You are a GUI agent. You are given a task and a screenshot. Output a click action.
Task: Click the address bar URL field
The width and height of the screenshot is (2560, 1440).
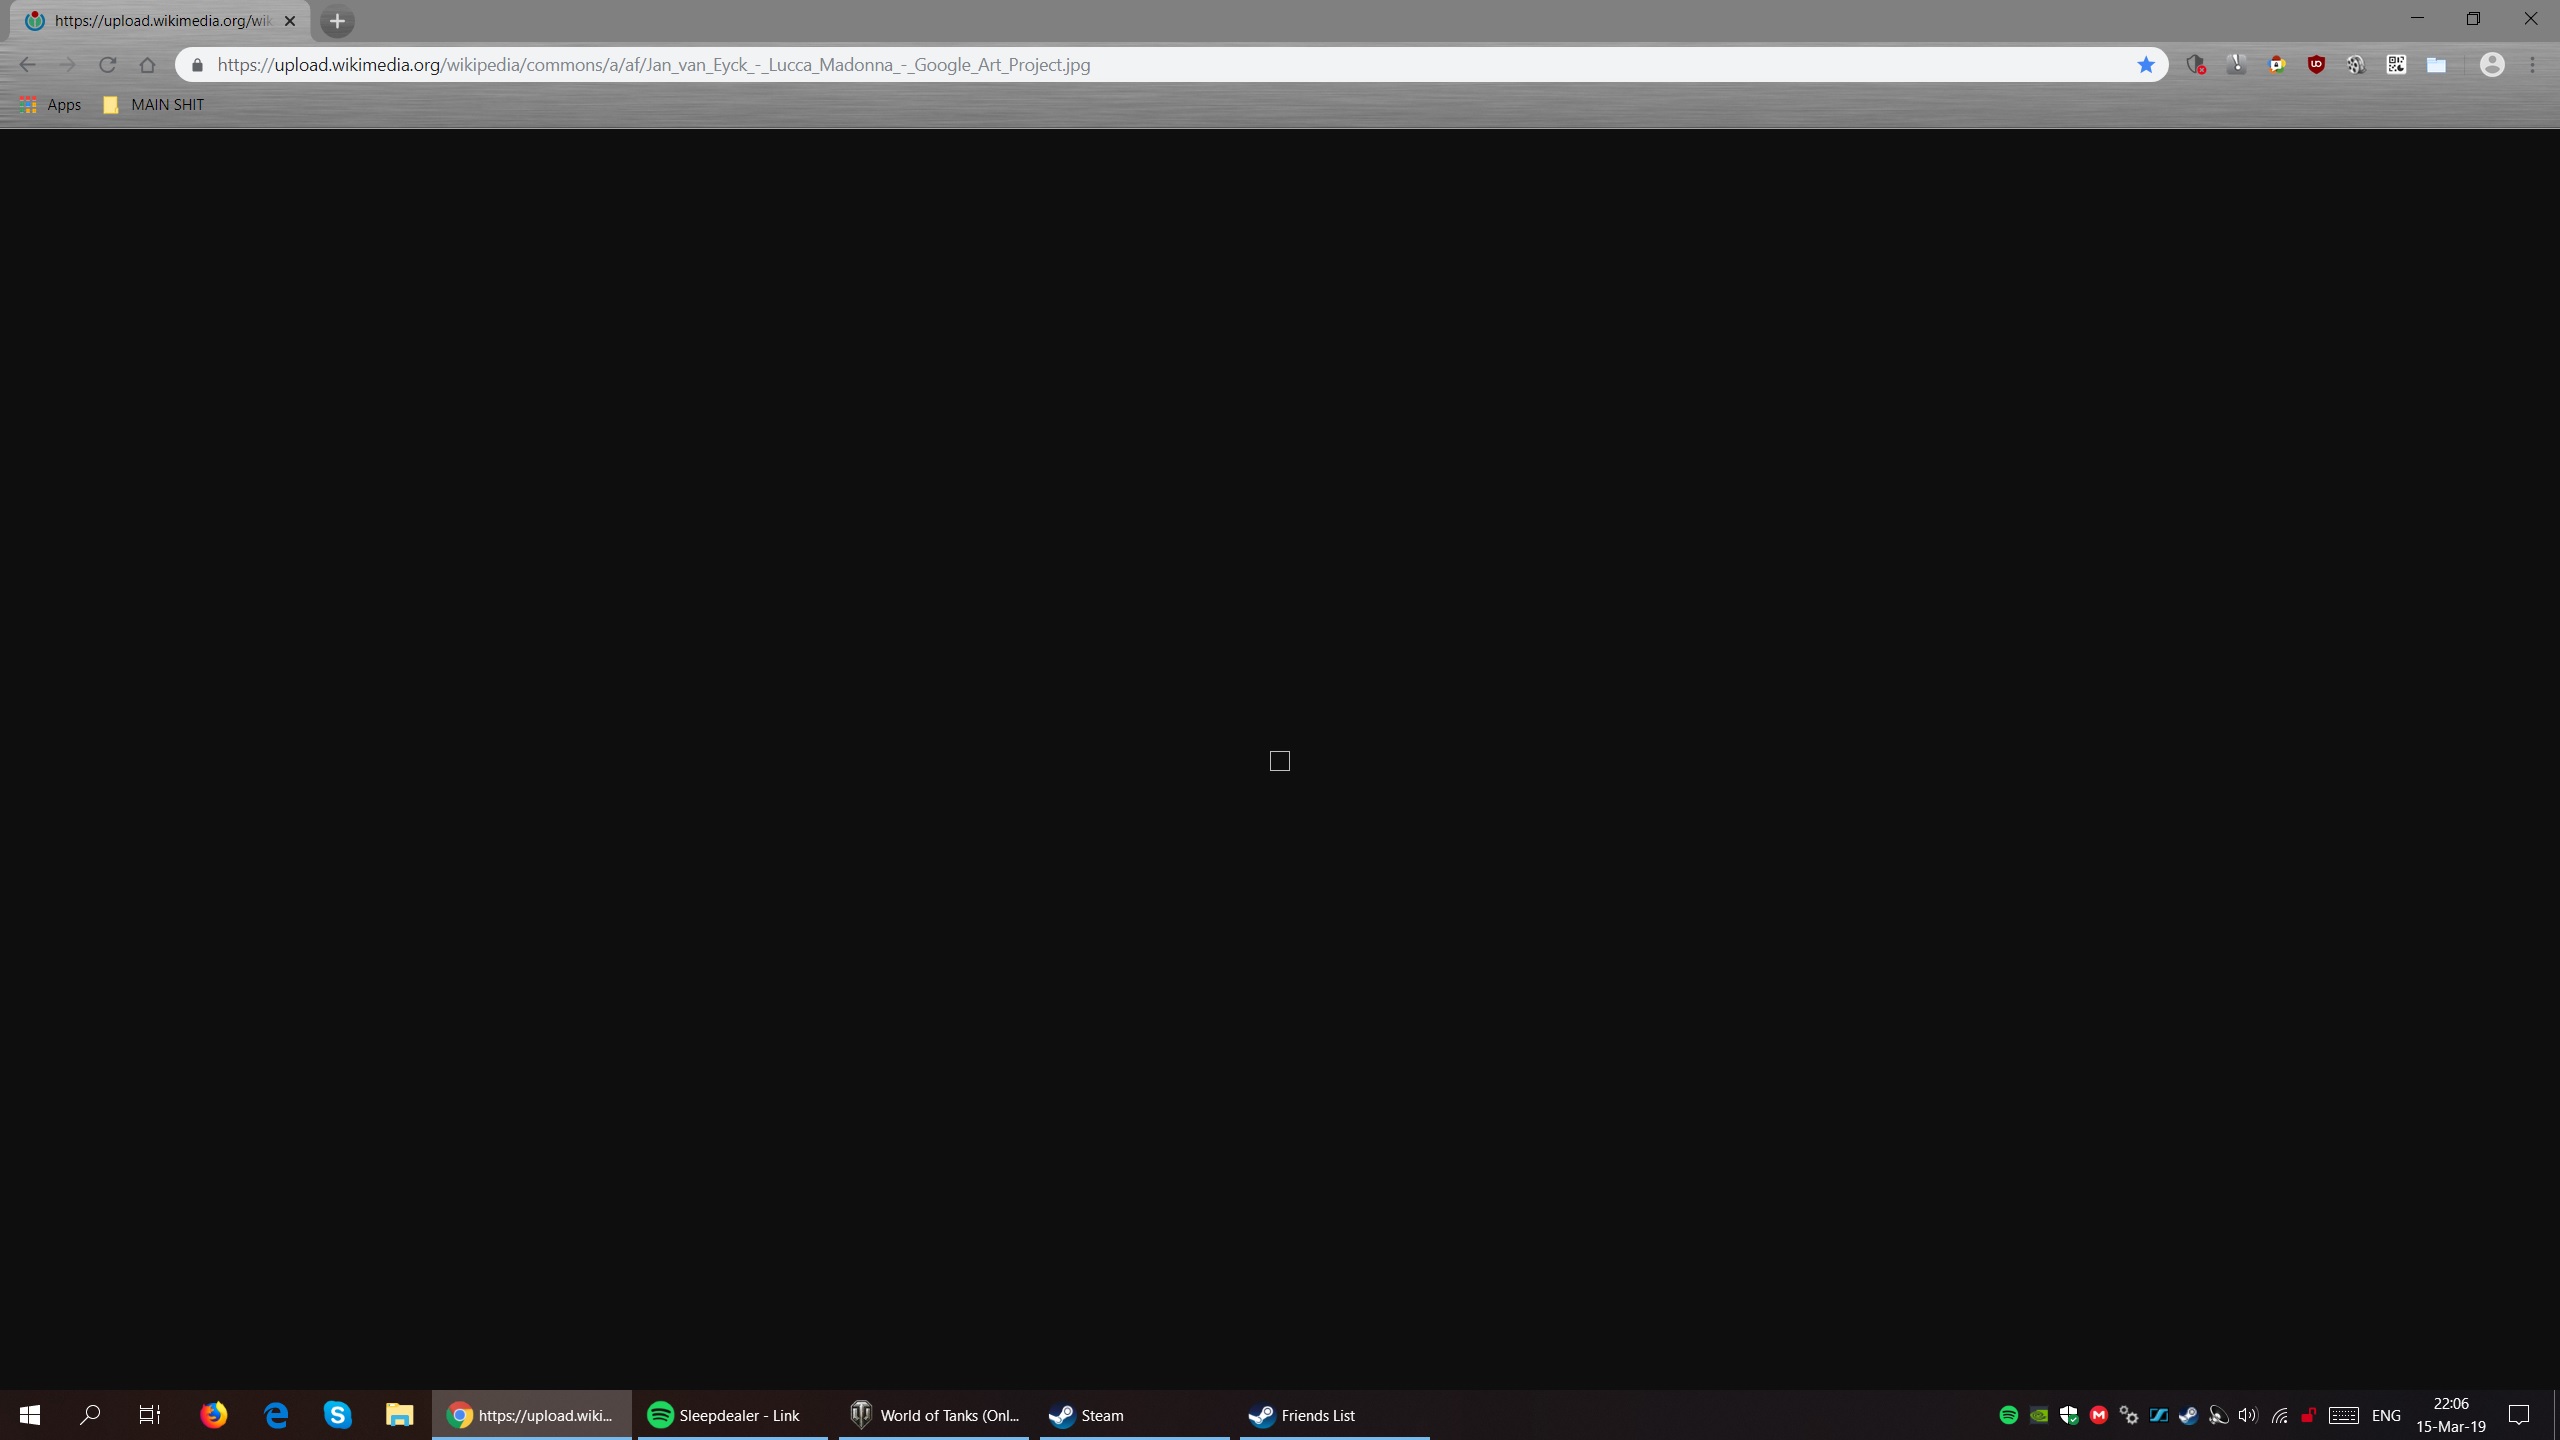(x=1100, y=65)
